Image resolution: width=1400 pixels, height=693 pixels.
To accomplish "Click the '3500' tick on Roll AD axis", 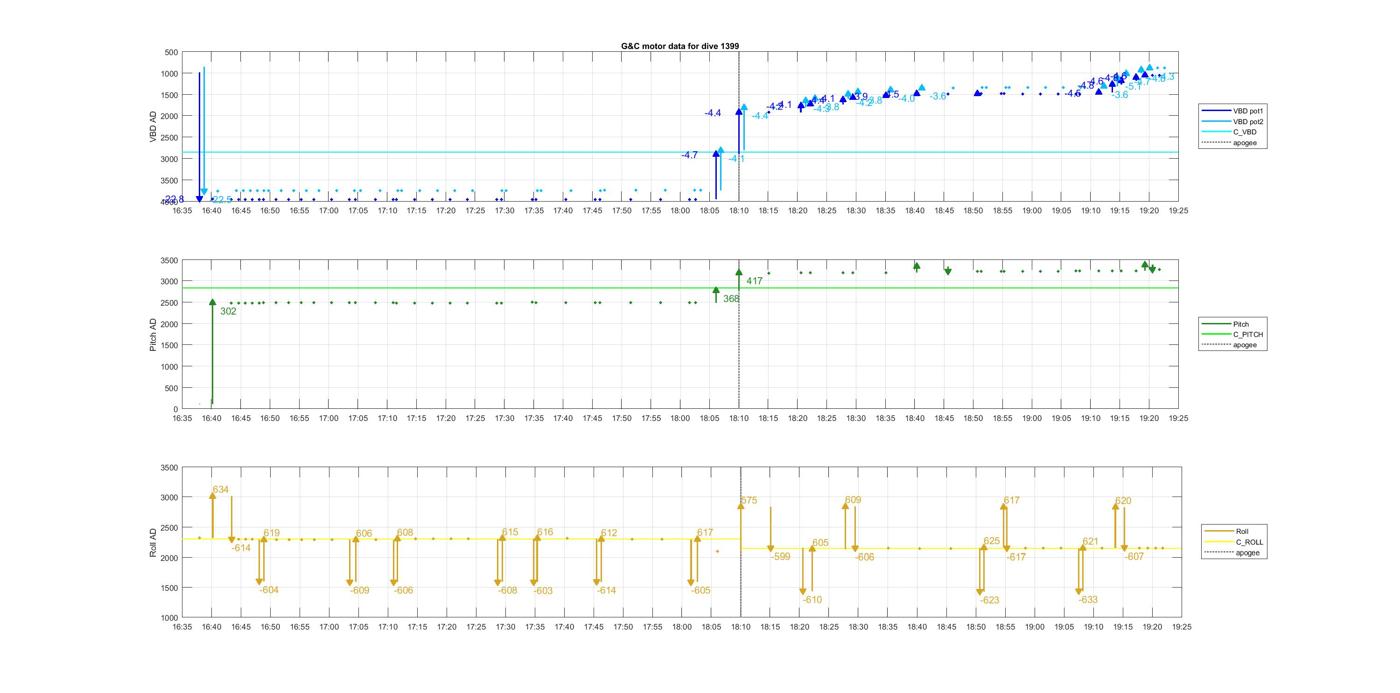I will [168, 468].
